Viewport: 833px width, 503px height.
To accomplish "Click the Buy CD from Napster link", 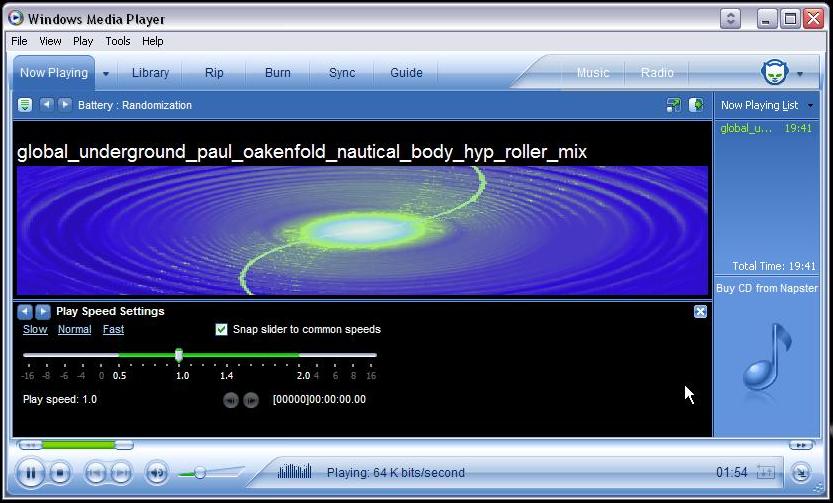I will (x=766, y=288).
